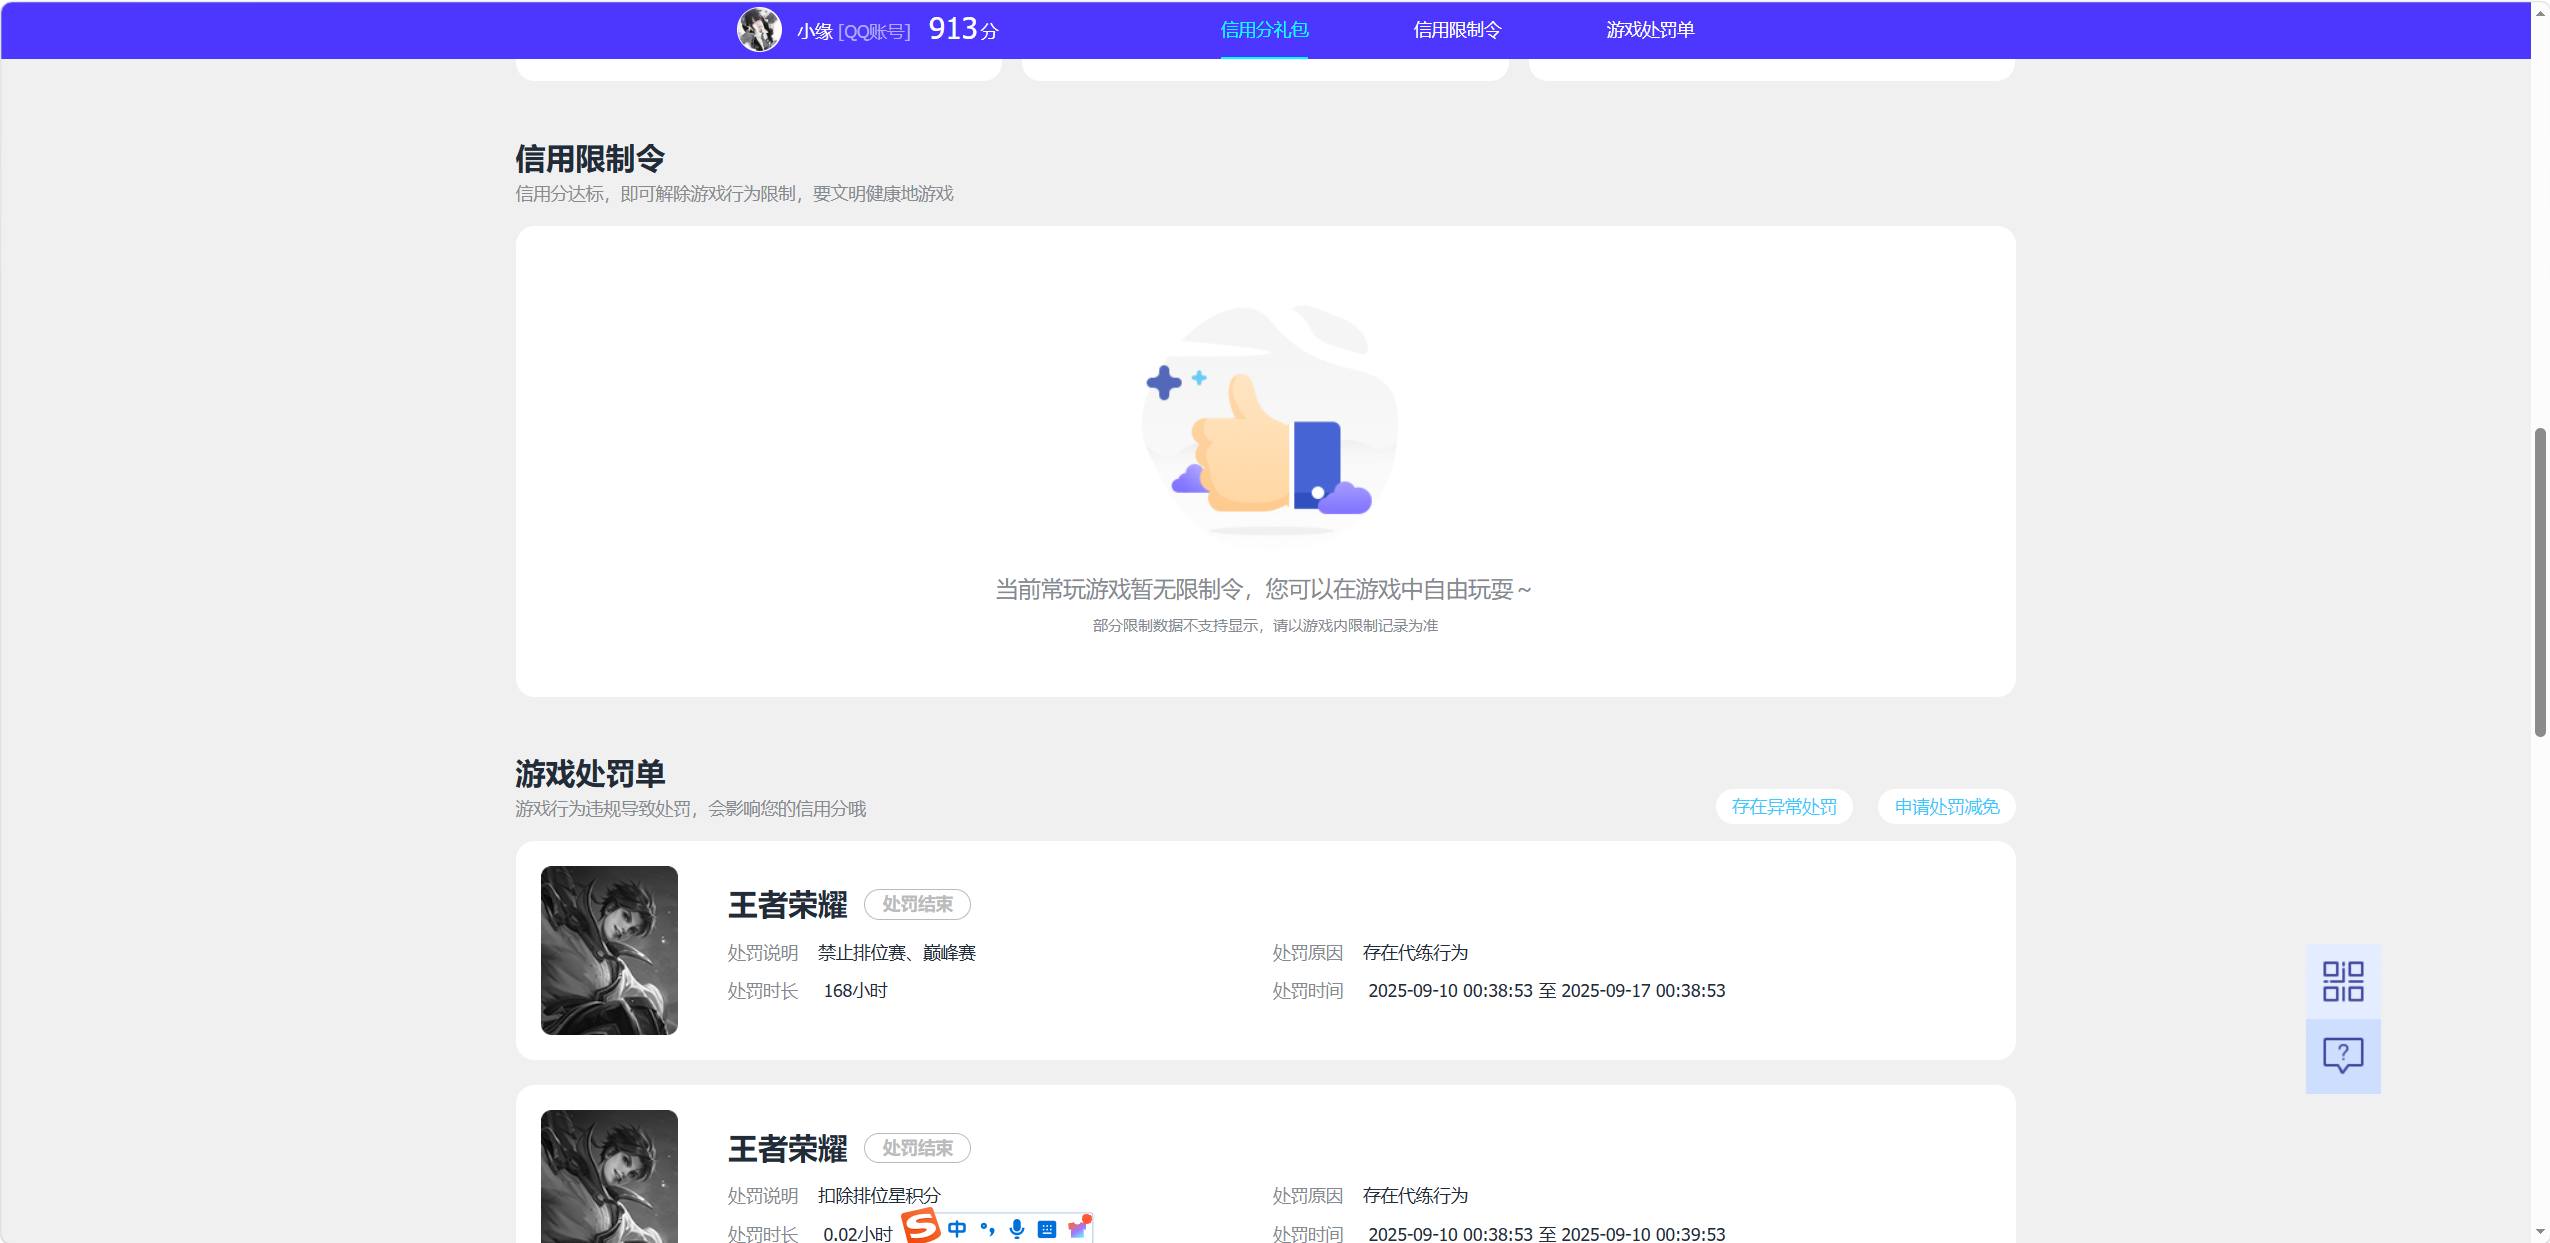Click the 游戏处罚单 section heading
The image size is (2550, 1243).
(x=590, y=773)
